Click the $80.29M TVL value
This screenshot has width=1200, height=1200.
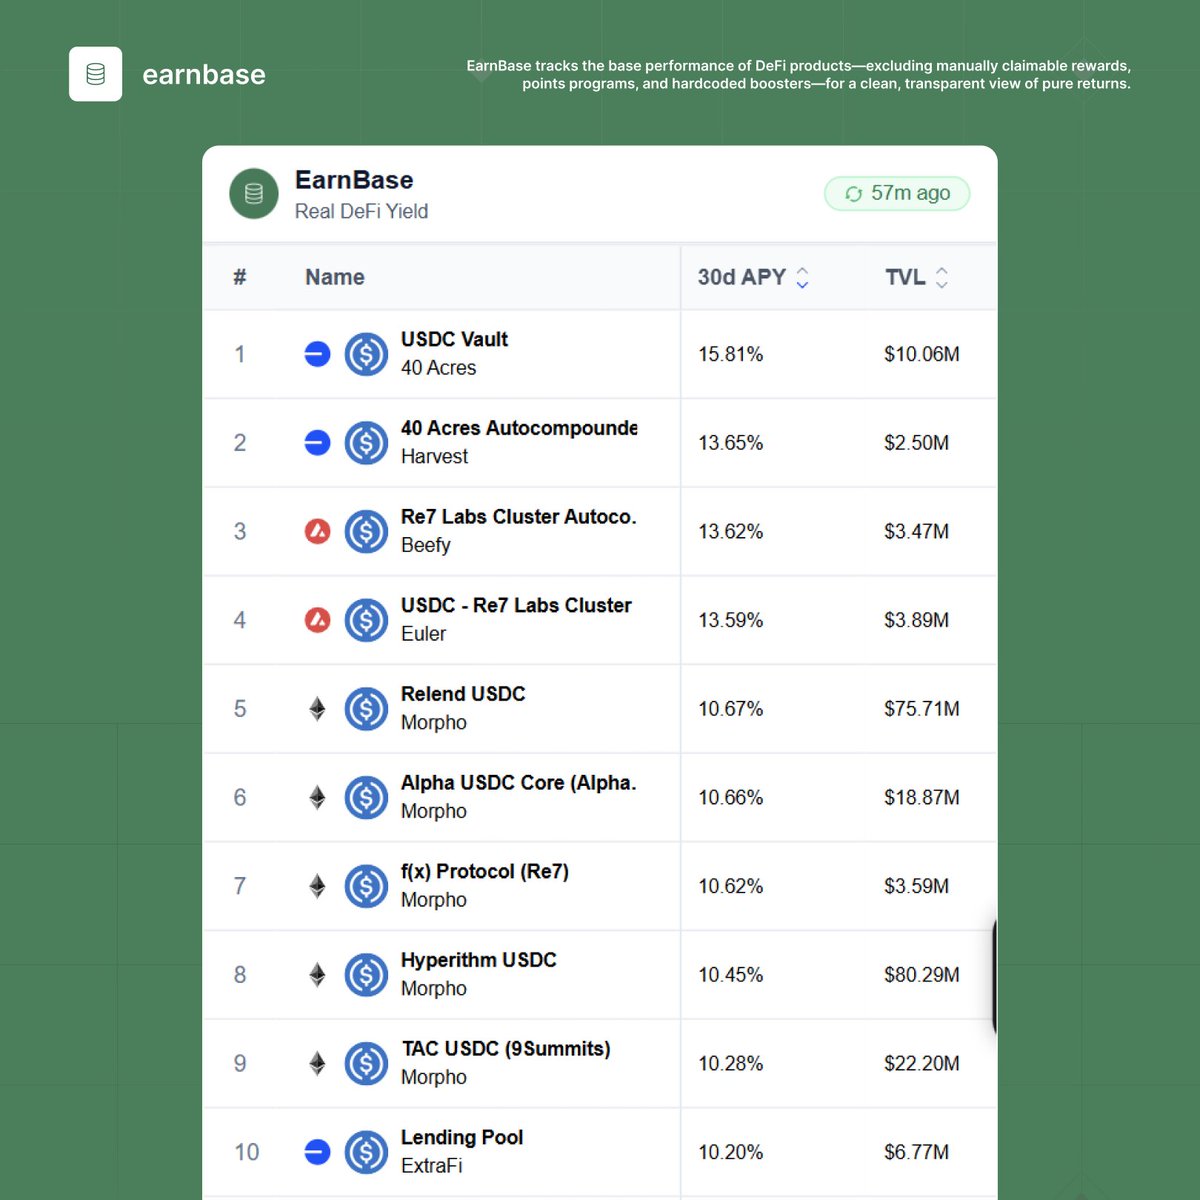[922, 975]
